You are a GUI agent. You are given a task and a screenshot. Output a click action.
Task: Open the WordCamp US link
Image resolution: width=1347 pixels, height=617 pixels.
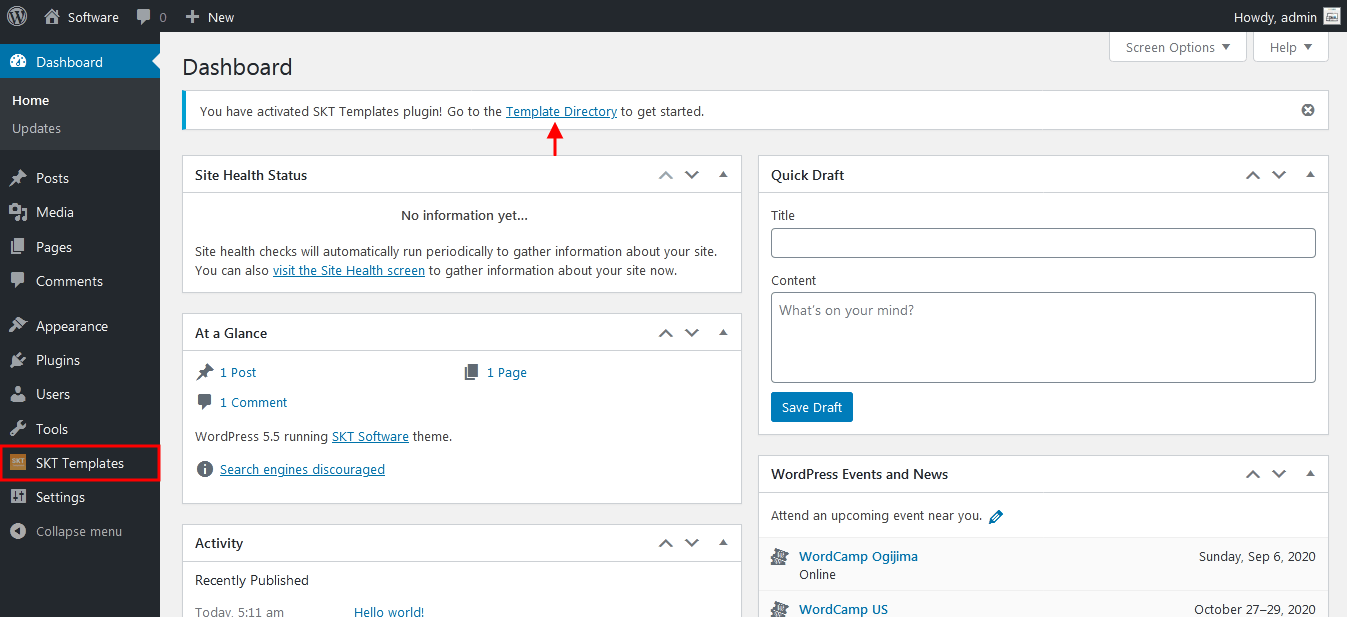pyautogui.click(x=843, y=609)
